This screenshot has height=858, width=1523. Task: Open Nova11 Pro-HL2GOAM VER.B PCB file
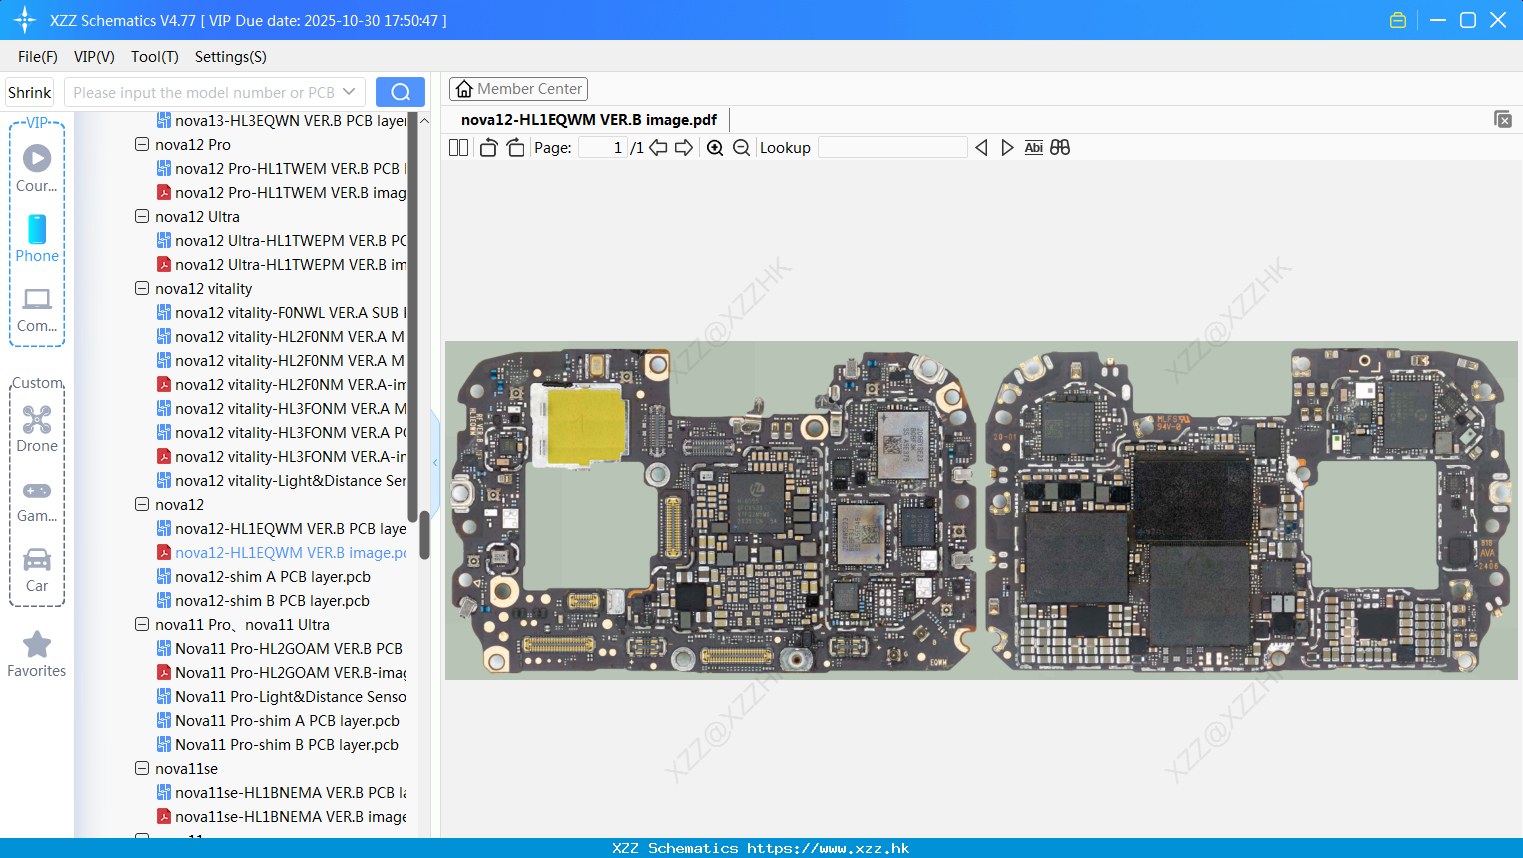point(280,648)
